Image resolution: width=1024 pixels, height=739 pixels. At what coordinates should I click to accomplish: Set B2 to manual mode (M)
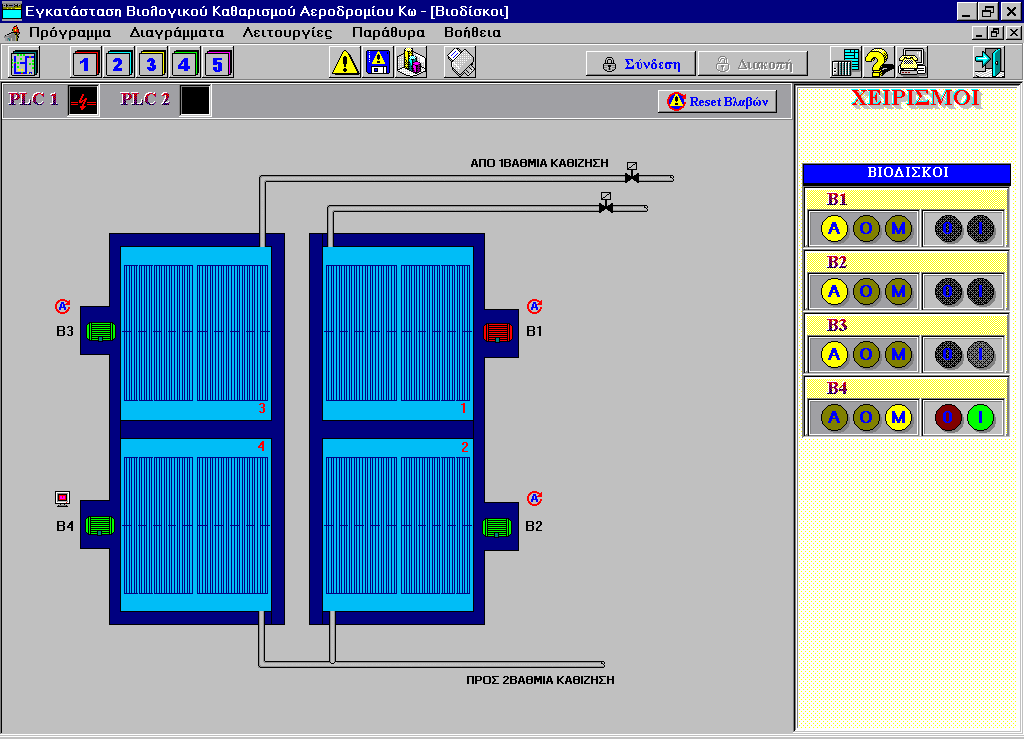click(899, 292)
